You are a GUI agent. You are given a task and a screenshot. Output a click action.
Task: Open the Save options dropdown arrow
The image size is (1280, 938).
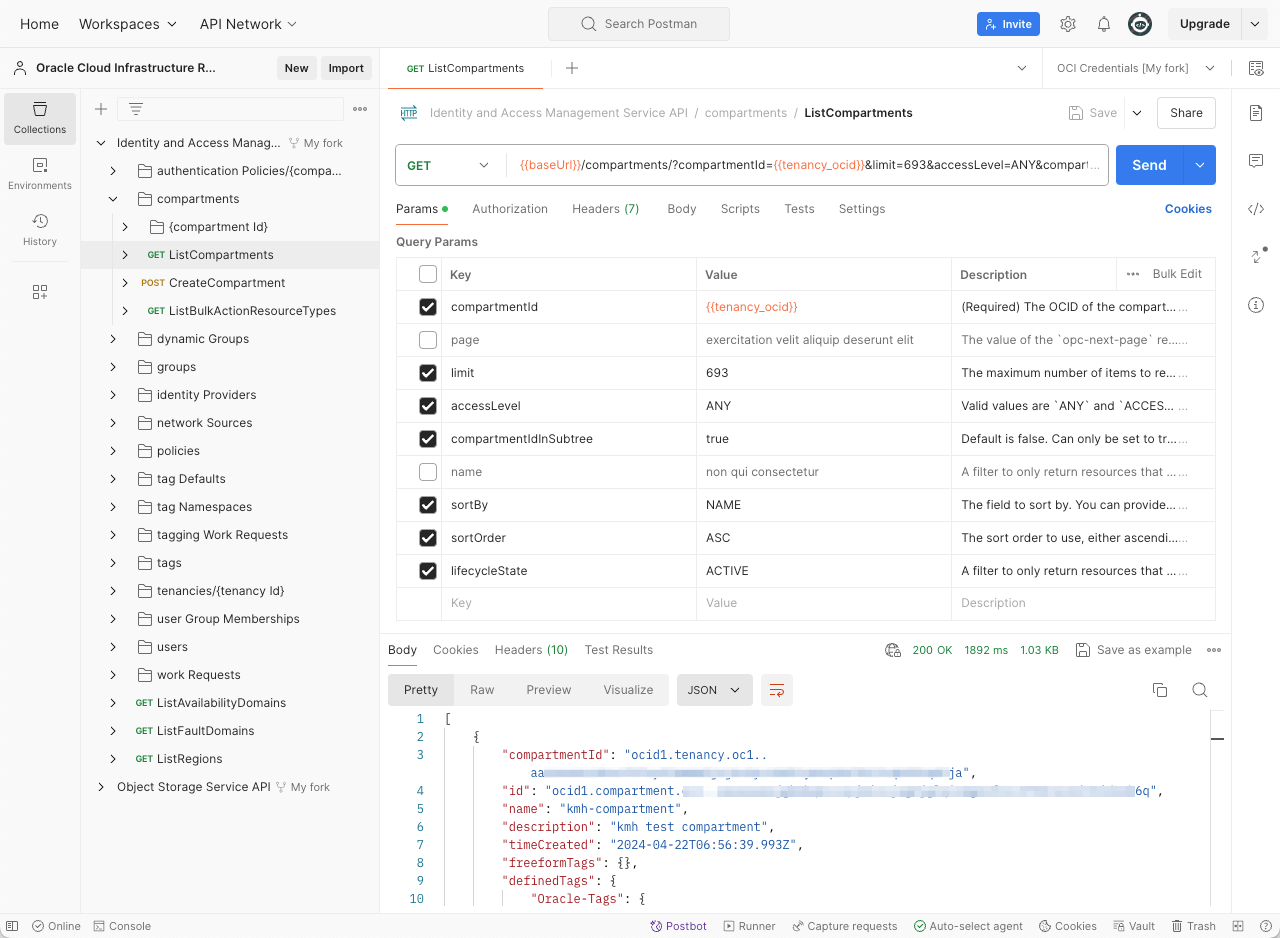point(1137,113)
